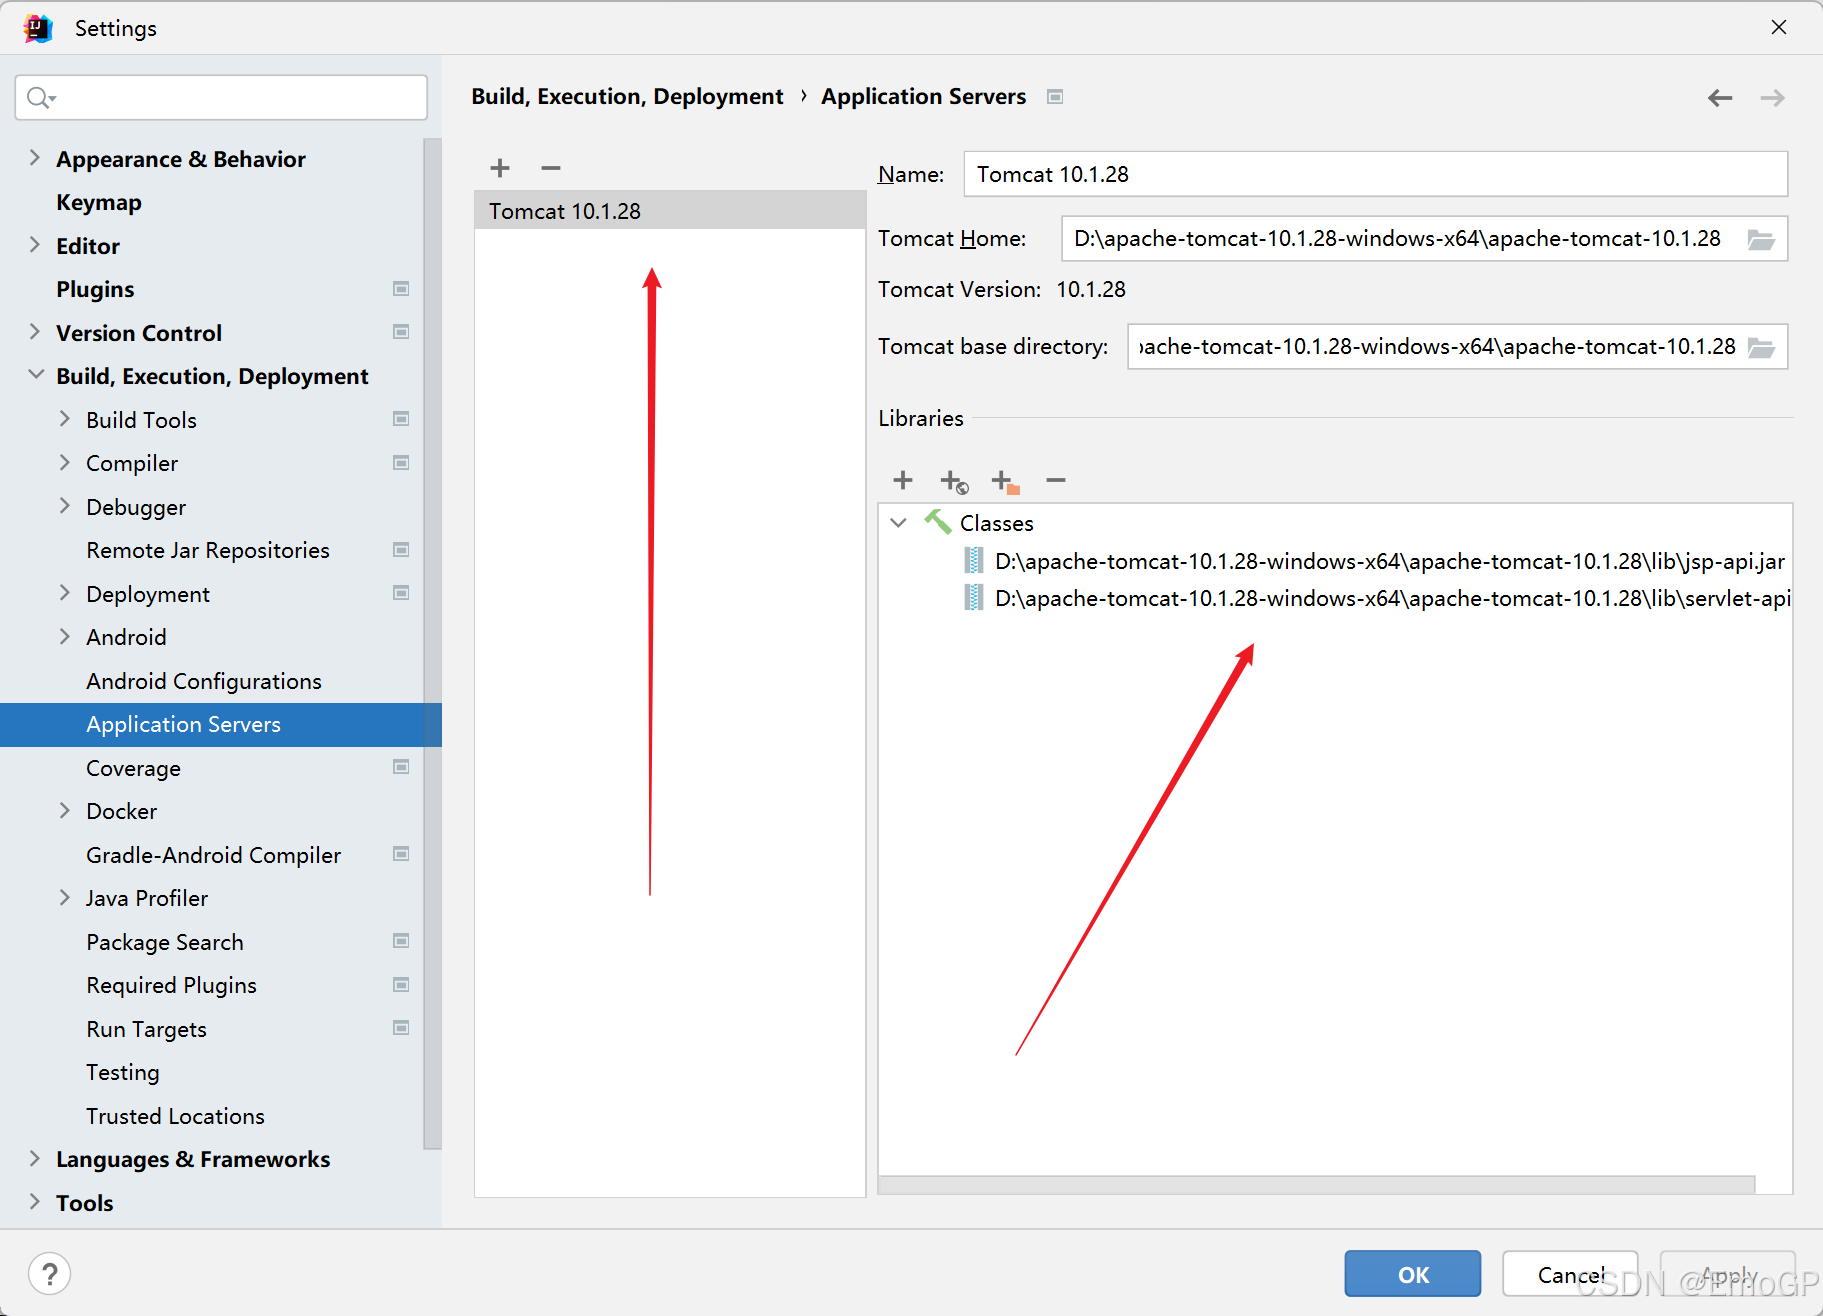This screenshot has width=1823, height=1316.
Task: Click the libraries horizontal scrollbar
Action: point(1316,1185)
